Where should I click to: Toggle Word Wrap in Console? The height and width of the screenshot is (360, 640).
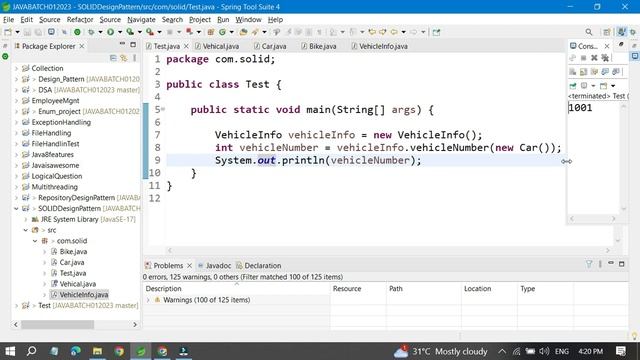click(x=594, y=71)
